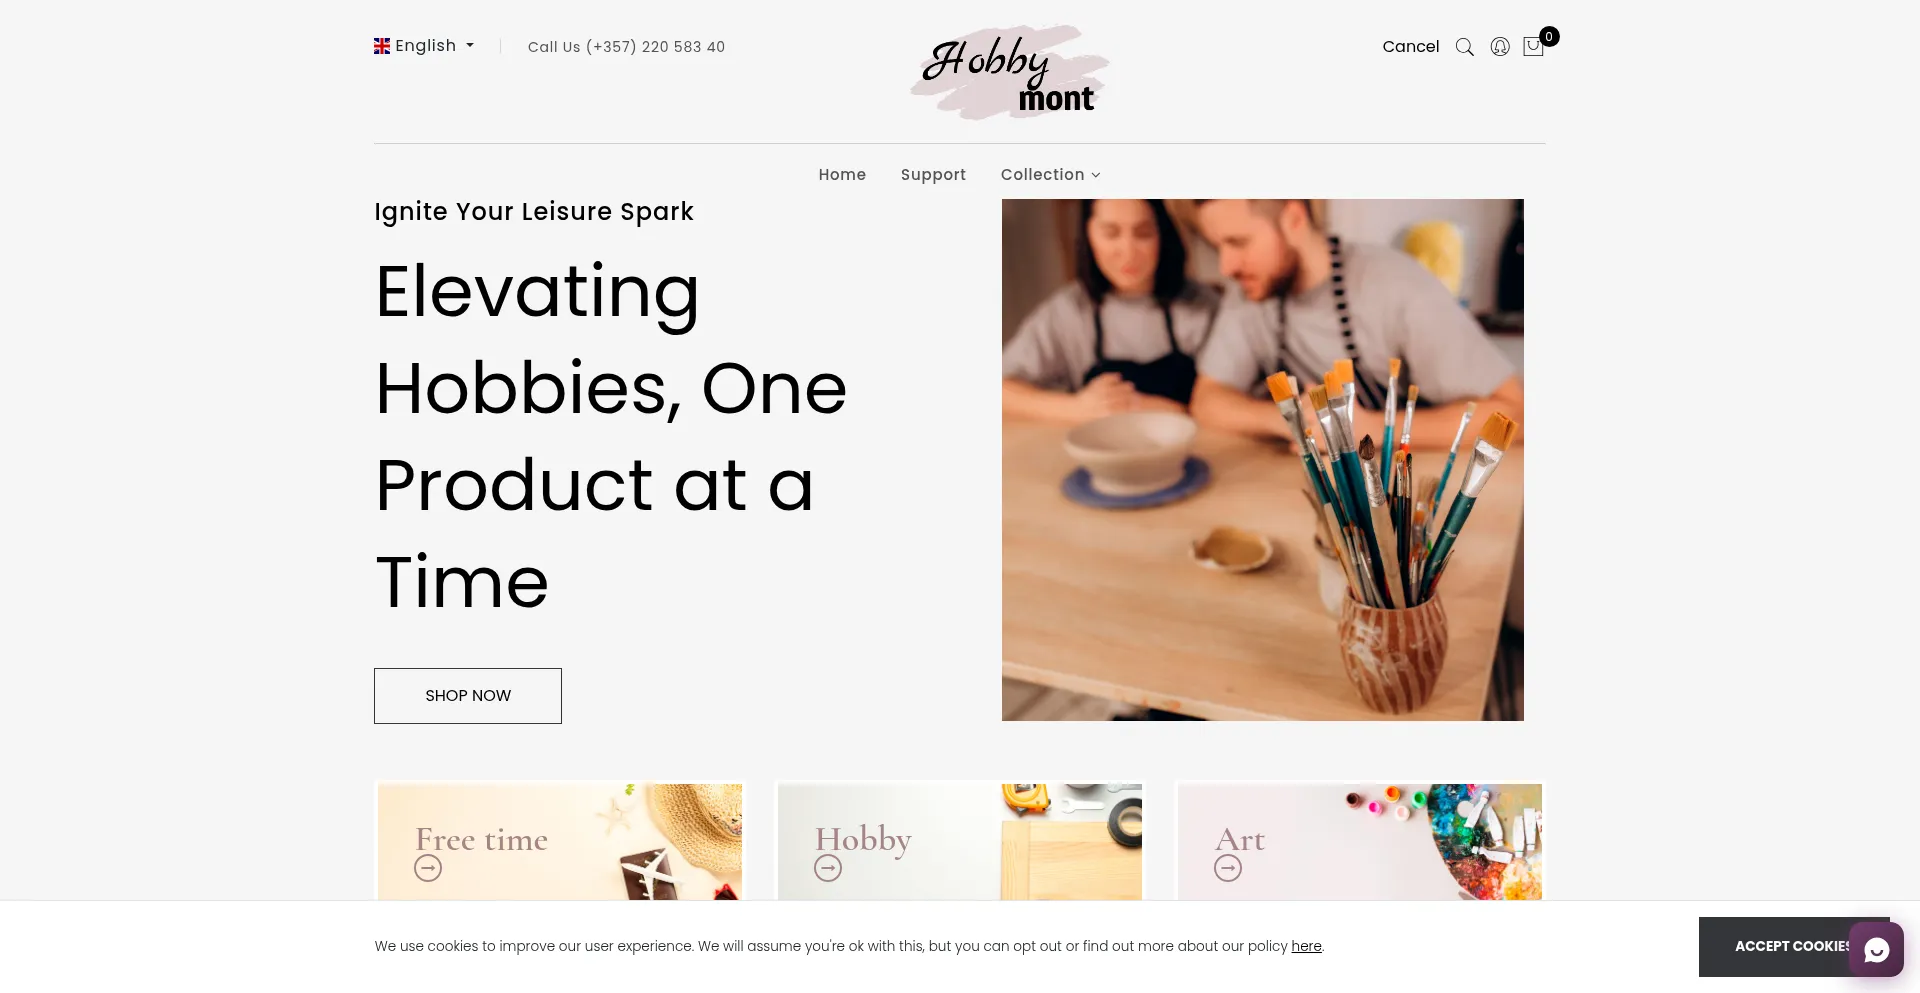Image resolution: width=1920 pixels, height=993 pixels.
Task: Open the user account icon
Action: click(1500, 47)
